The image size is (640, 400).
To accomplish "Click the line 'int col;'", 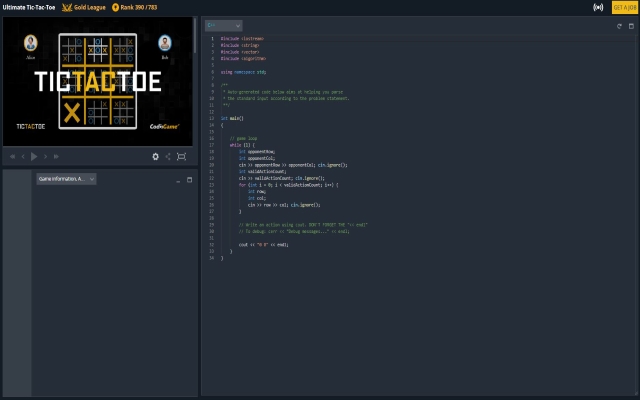I will coord(257,198).
